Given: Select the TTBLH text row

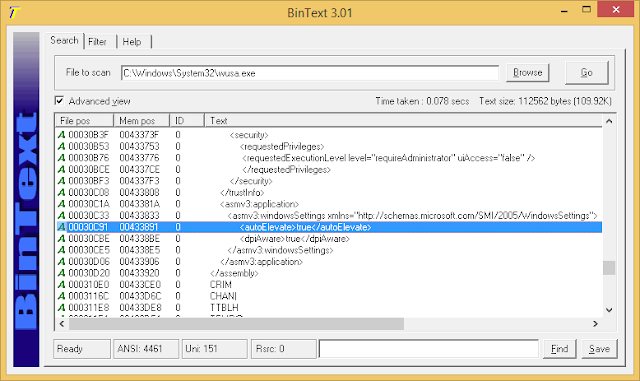Looking at the screenshot, I should pyautogui.click(x=329, y=307).
